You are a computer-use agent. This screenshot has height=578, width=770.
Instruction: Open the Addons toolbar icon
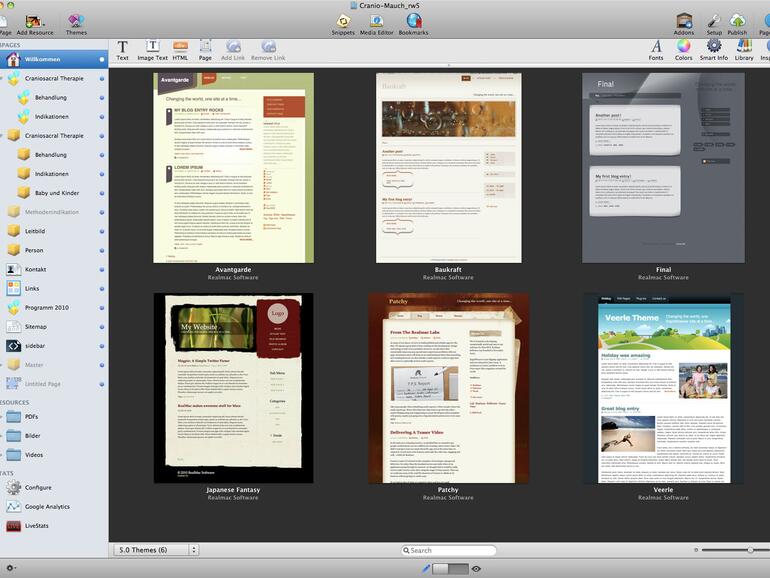[x=684, y=22]
